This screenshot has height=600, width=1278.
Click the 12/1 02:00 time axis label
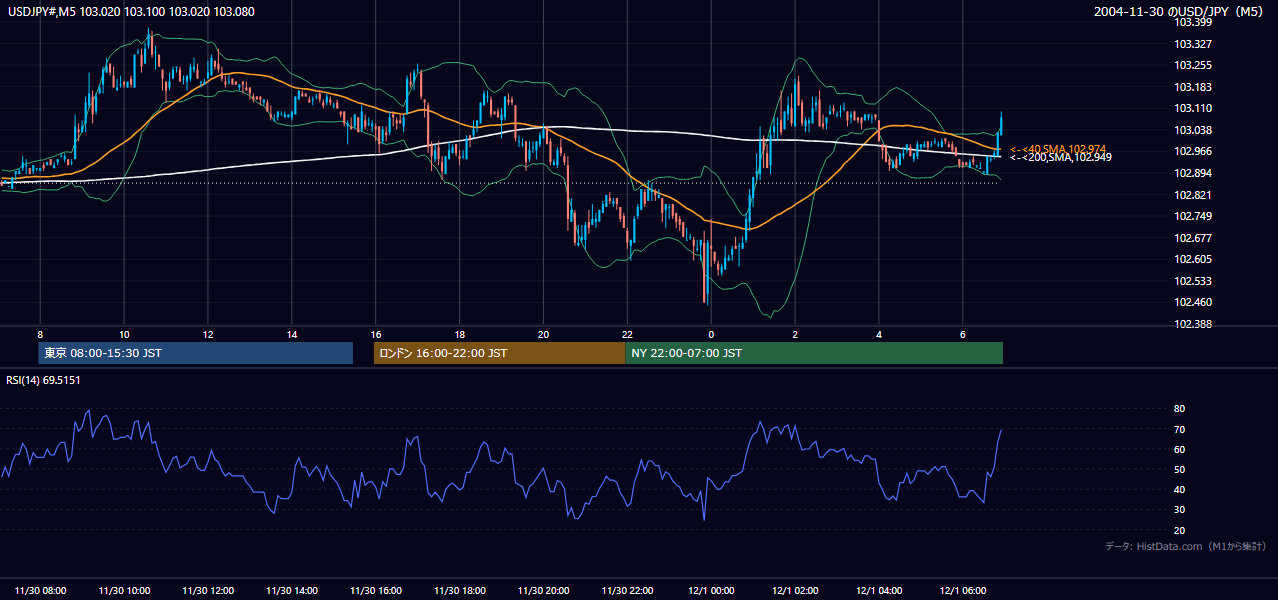[796, 590]
